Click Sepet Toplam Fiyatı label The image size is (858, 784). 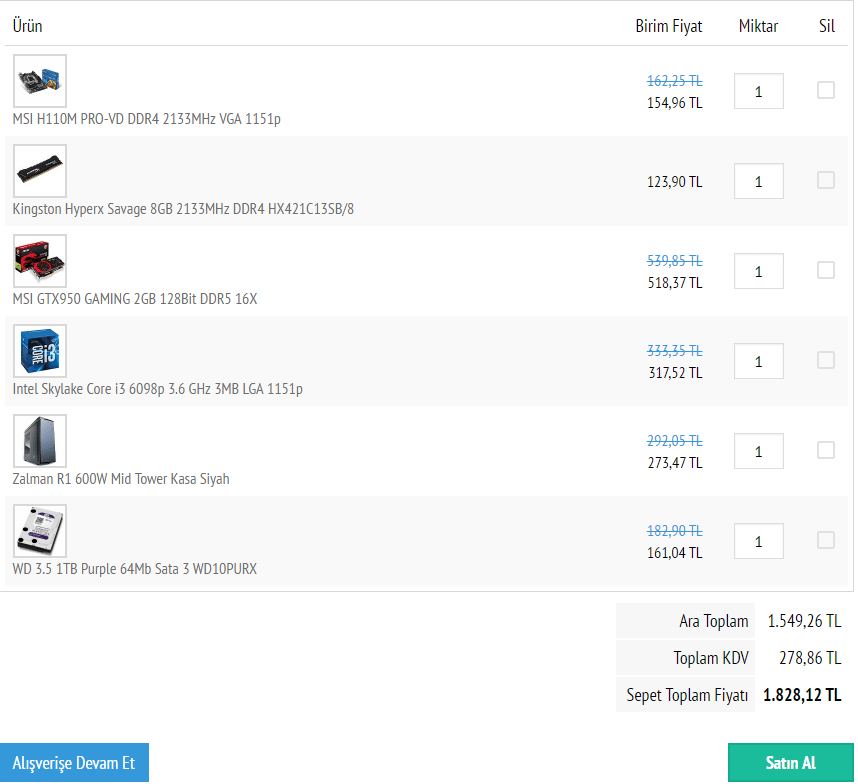[687, 695]
